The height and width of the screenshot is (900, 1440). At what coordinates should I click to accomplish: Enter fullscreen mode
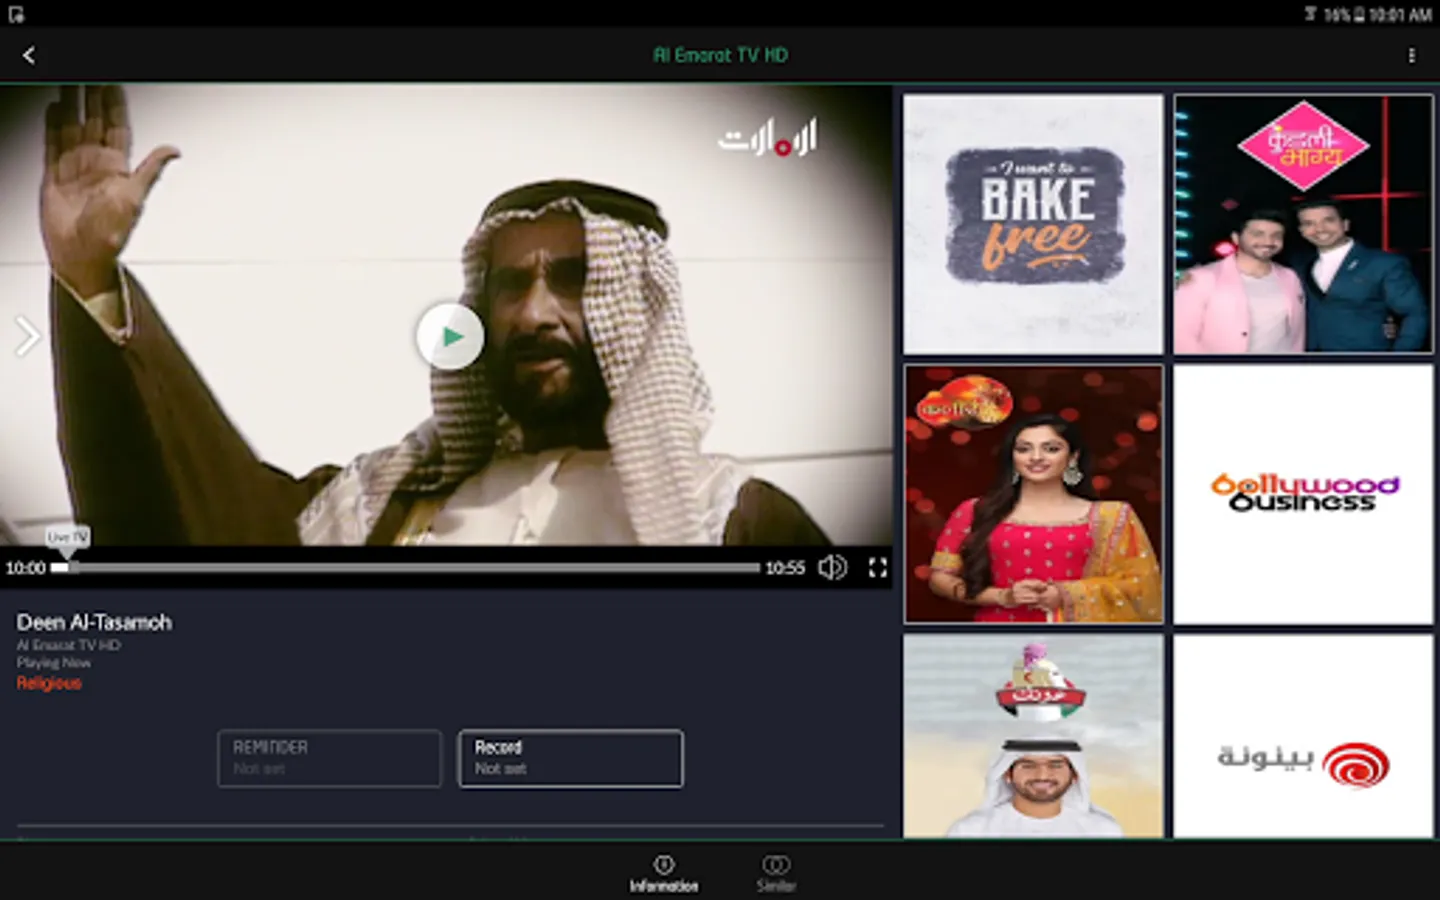click(878, 568)
